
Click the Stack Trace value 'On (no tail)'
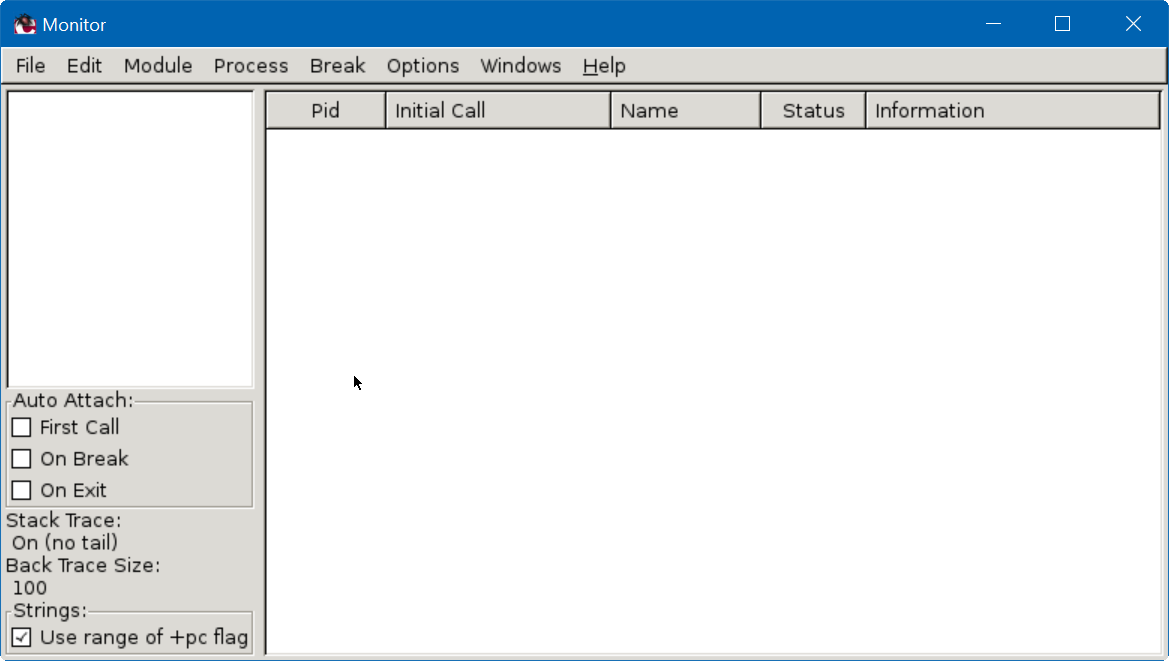(65, 543)
